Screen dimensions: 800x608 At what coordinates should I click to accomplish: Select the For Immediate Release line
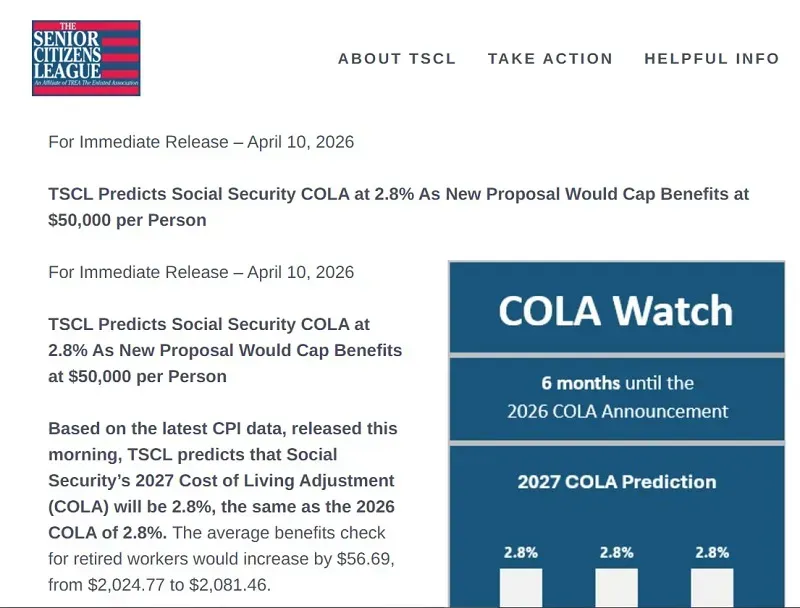[x=200, y=142]
